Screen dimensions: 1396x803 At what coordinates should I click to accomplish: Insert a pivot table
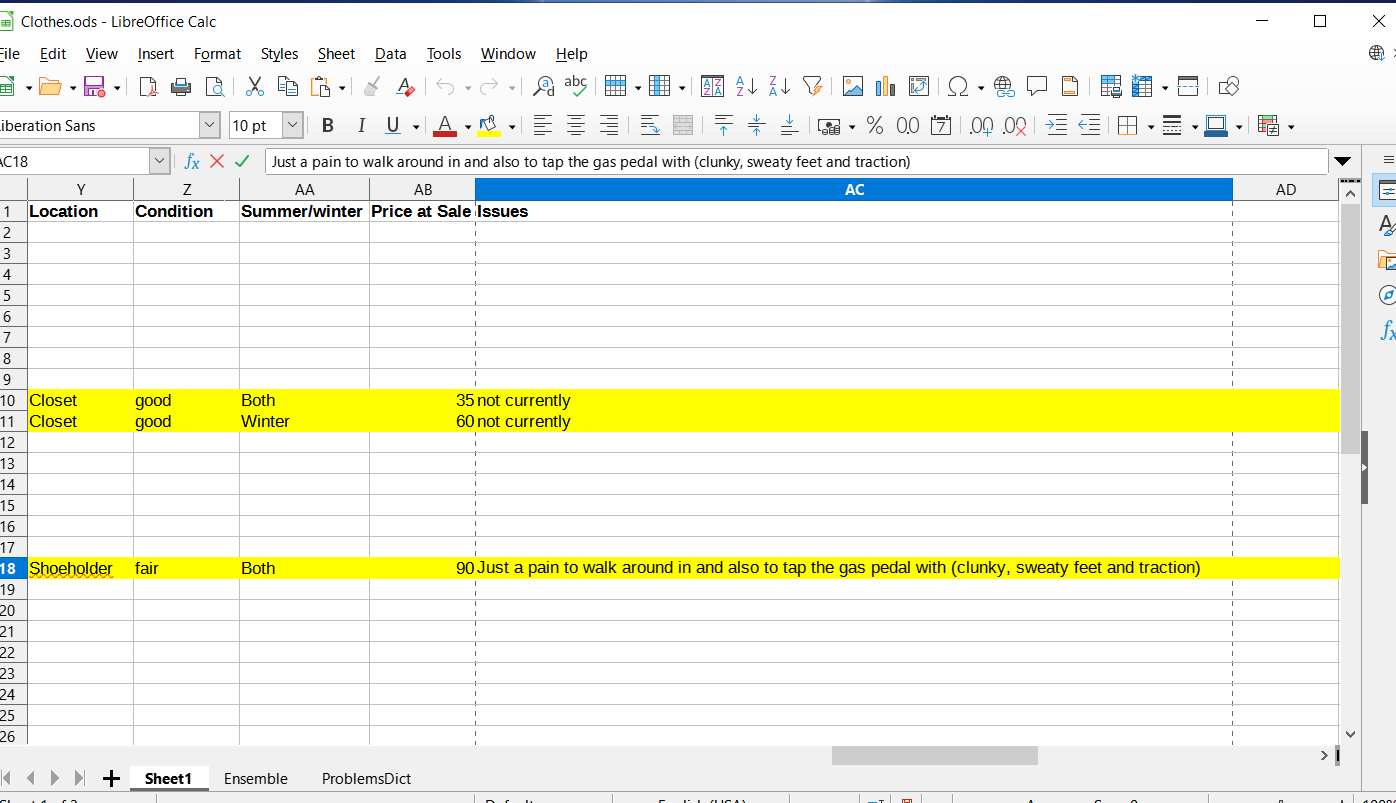point(919,87)
